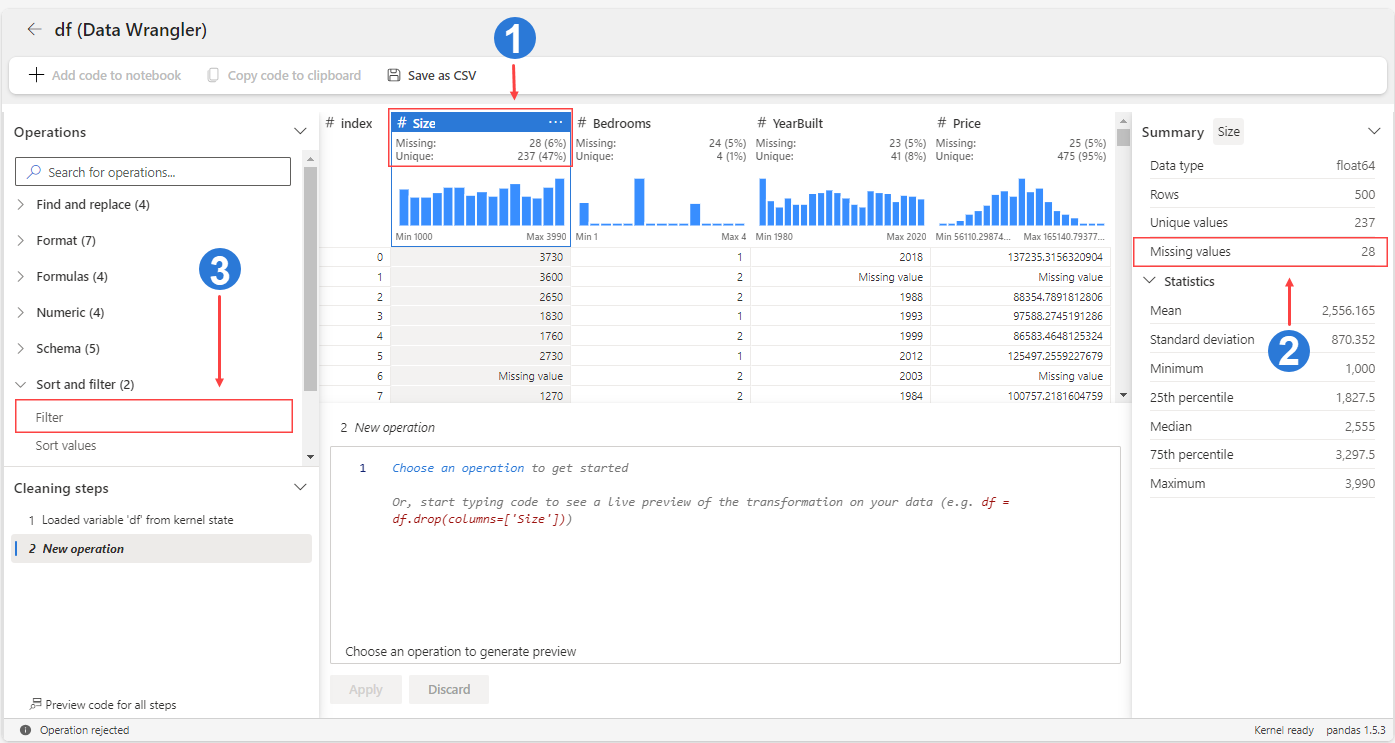Click the back arrow next to df title

(34, 30)
